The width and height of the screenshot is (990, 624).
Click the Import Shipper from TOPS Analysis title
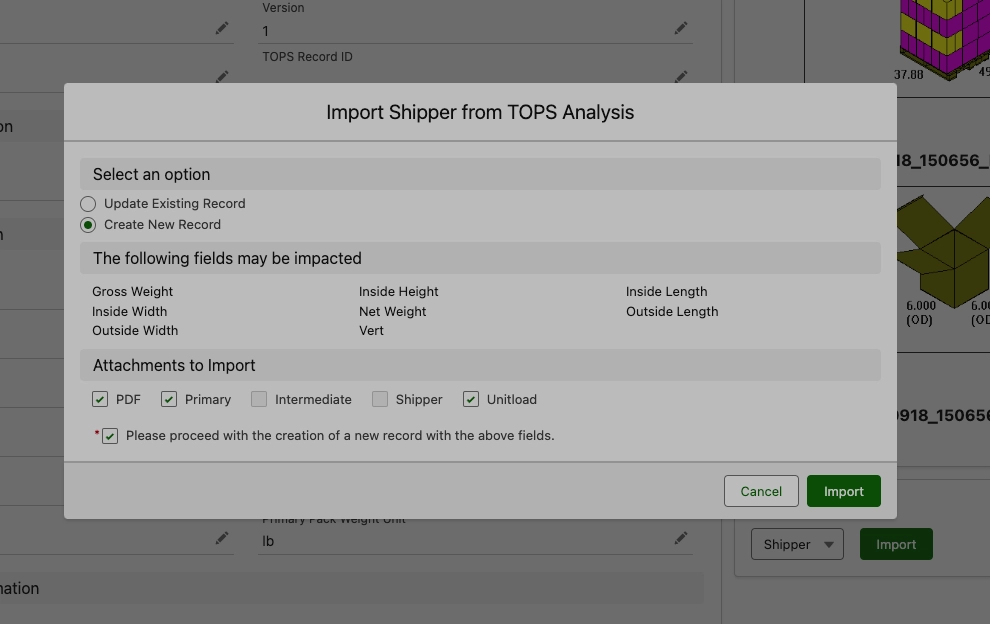pos(480,112)
